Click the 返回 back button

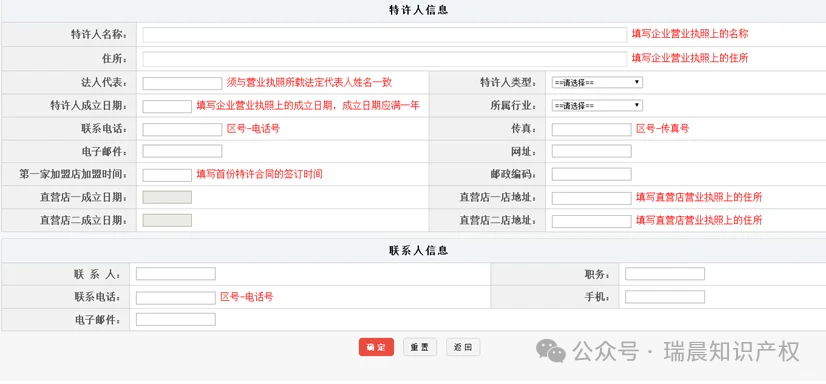[463, 347]
